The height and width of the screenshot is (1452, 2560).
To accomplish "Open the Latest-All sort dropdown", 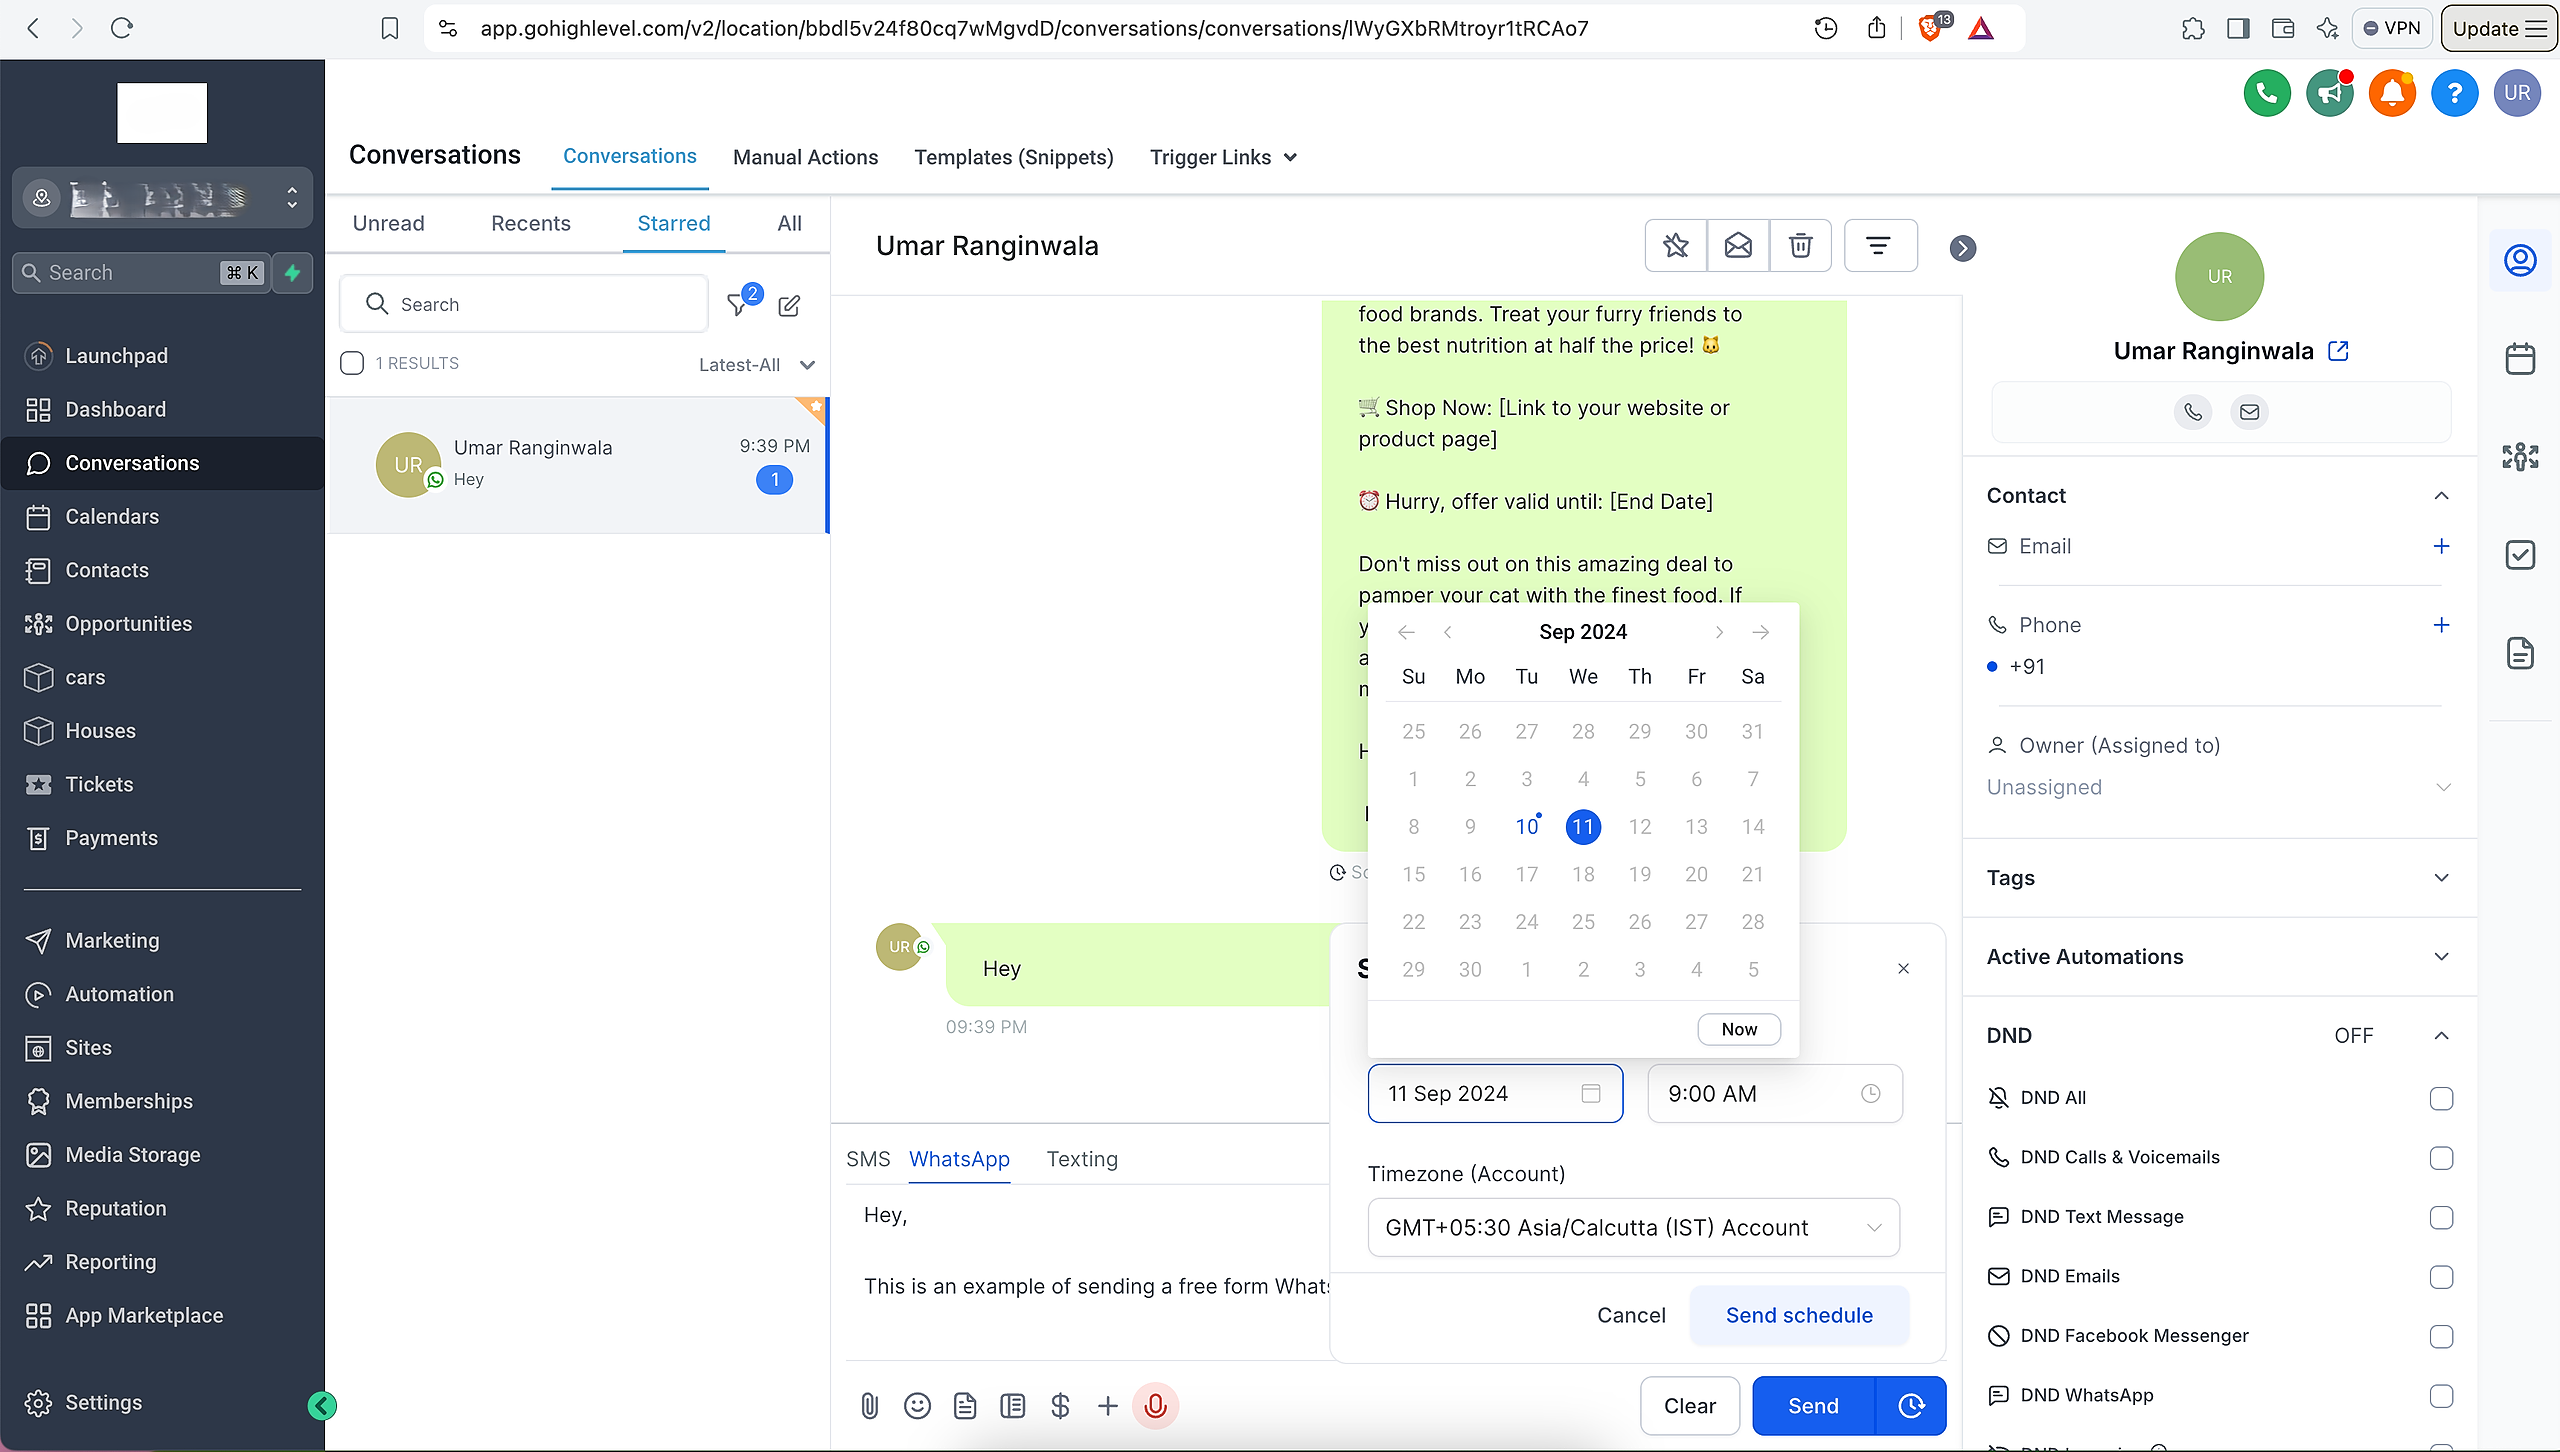I will click(757, 365).
